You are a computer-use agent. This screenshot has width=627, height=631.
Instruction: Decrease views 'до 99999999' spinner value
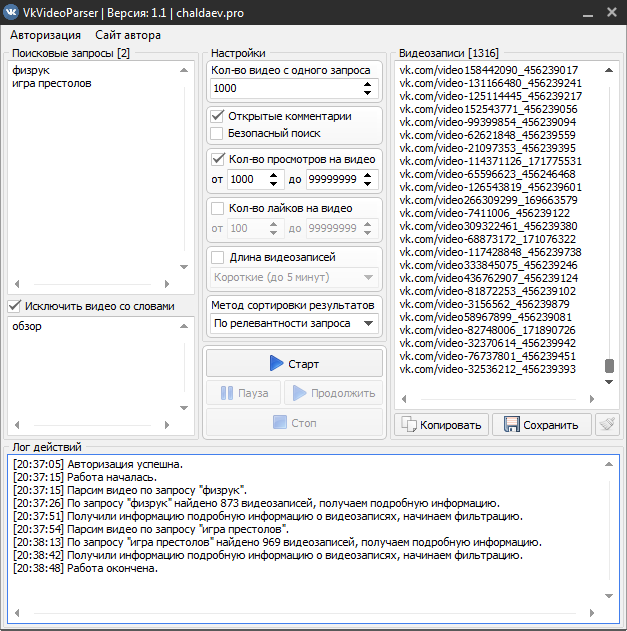pyautogui.click(x=367, y=184)
